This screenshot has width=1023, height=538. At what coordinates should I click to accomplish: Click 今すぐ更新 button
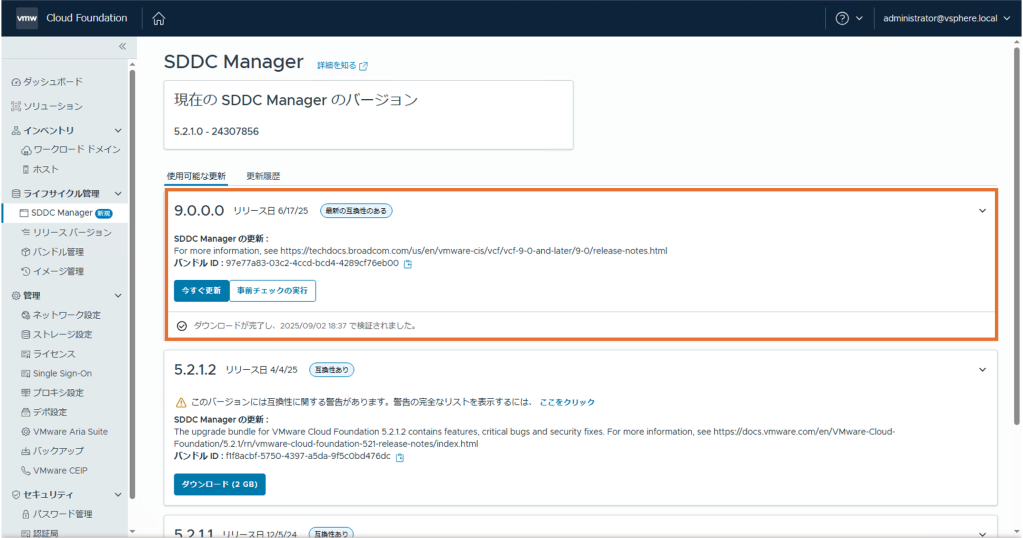pyautogui.click(x=201, y=290)
